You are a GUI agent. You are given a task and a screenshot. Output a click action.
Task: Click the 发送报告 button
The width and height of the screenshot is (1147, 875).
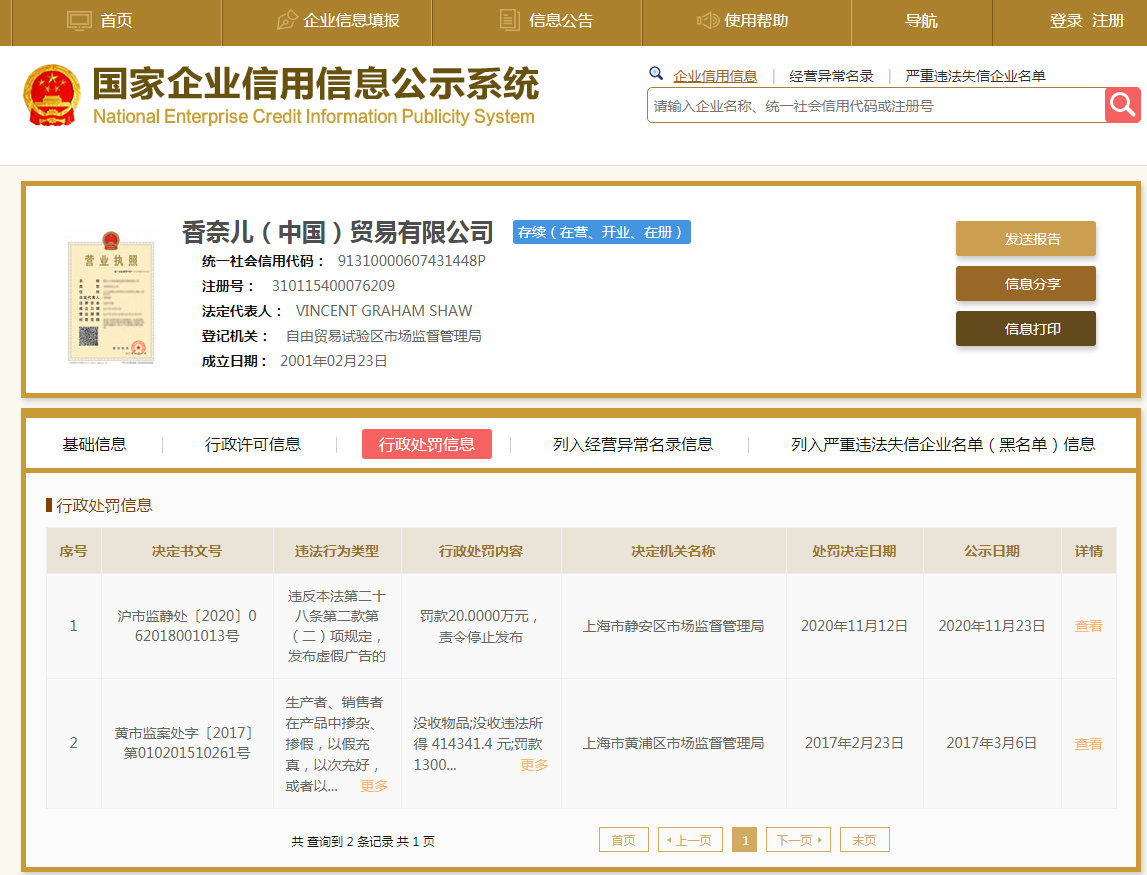1025,239
